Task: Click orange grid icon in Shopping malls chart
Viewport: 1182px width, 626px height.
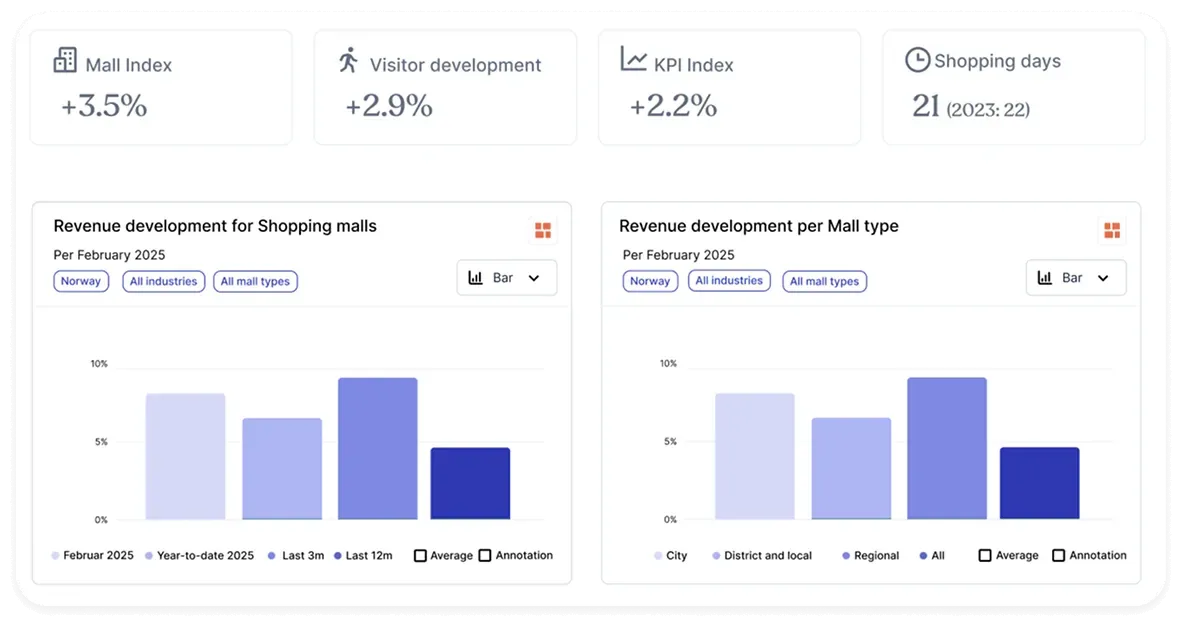Action: click(x=543, y=231)
